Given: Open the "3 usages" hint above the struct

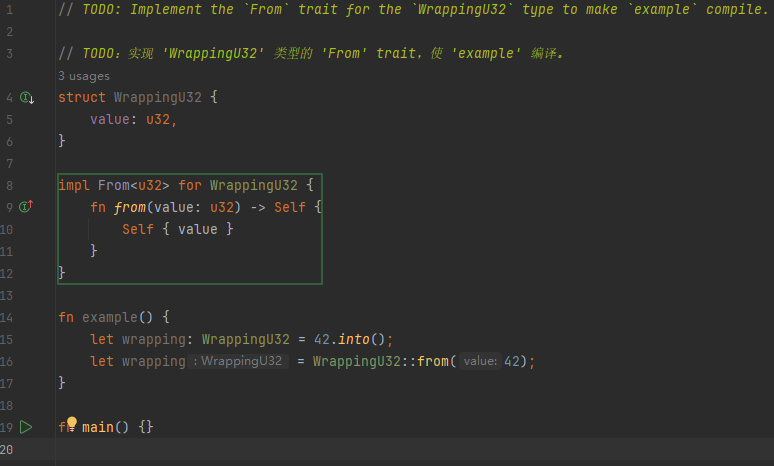Looking at the screenshot, I should pos(84,76).
